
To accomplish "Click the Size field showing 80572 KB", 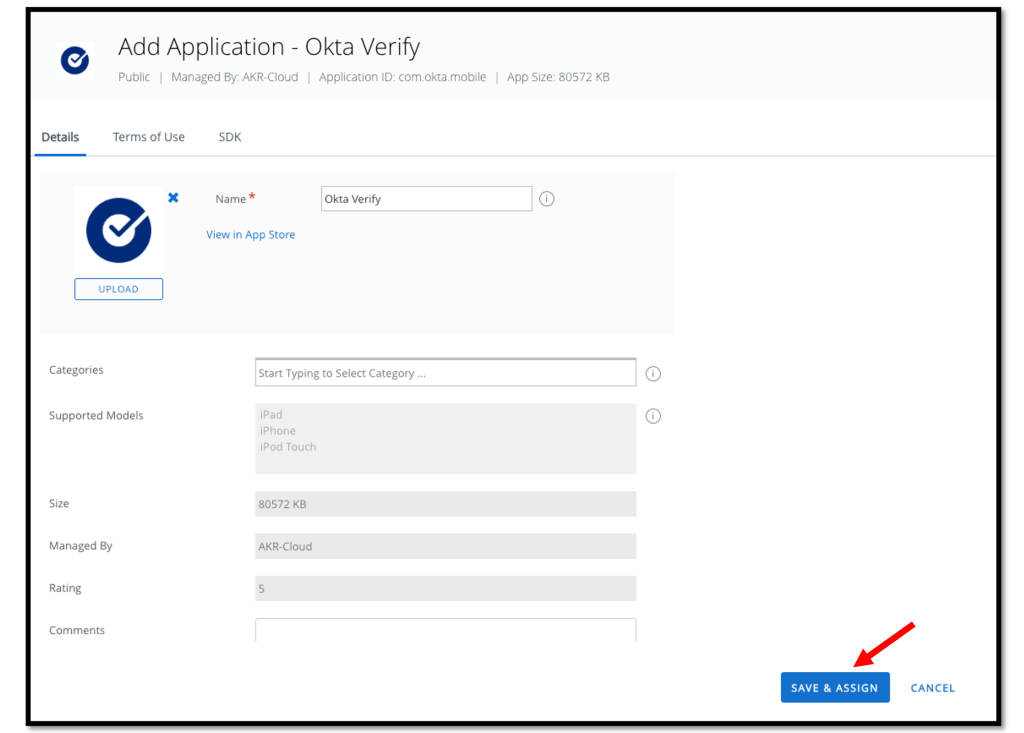I will [x=445, y=504].
